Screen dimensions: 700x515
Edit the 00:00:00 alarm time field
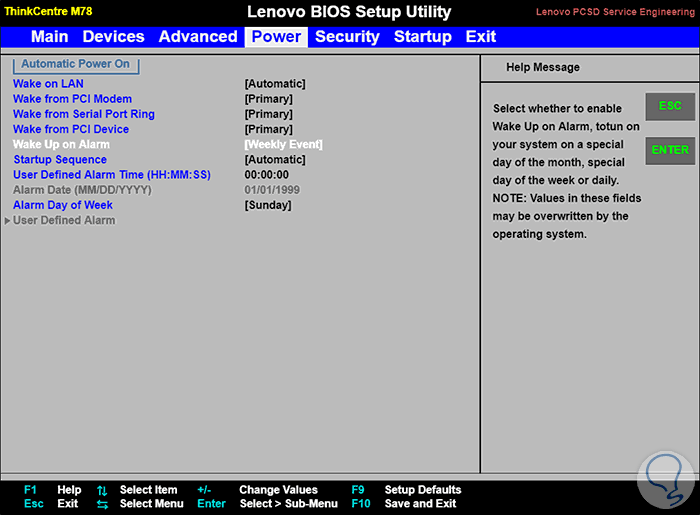(267, 175)
